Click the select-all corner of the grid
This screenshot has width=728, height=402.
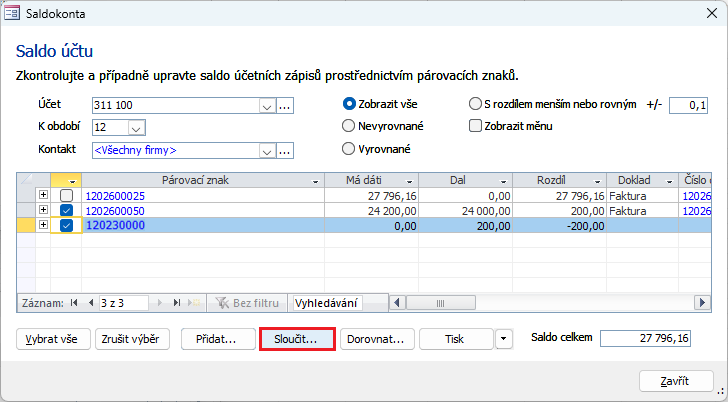click(26, 180)
